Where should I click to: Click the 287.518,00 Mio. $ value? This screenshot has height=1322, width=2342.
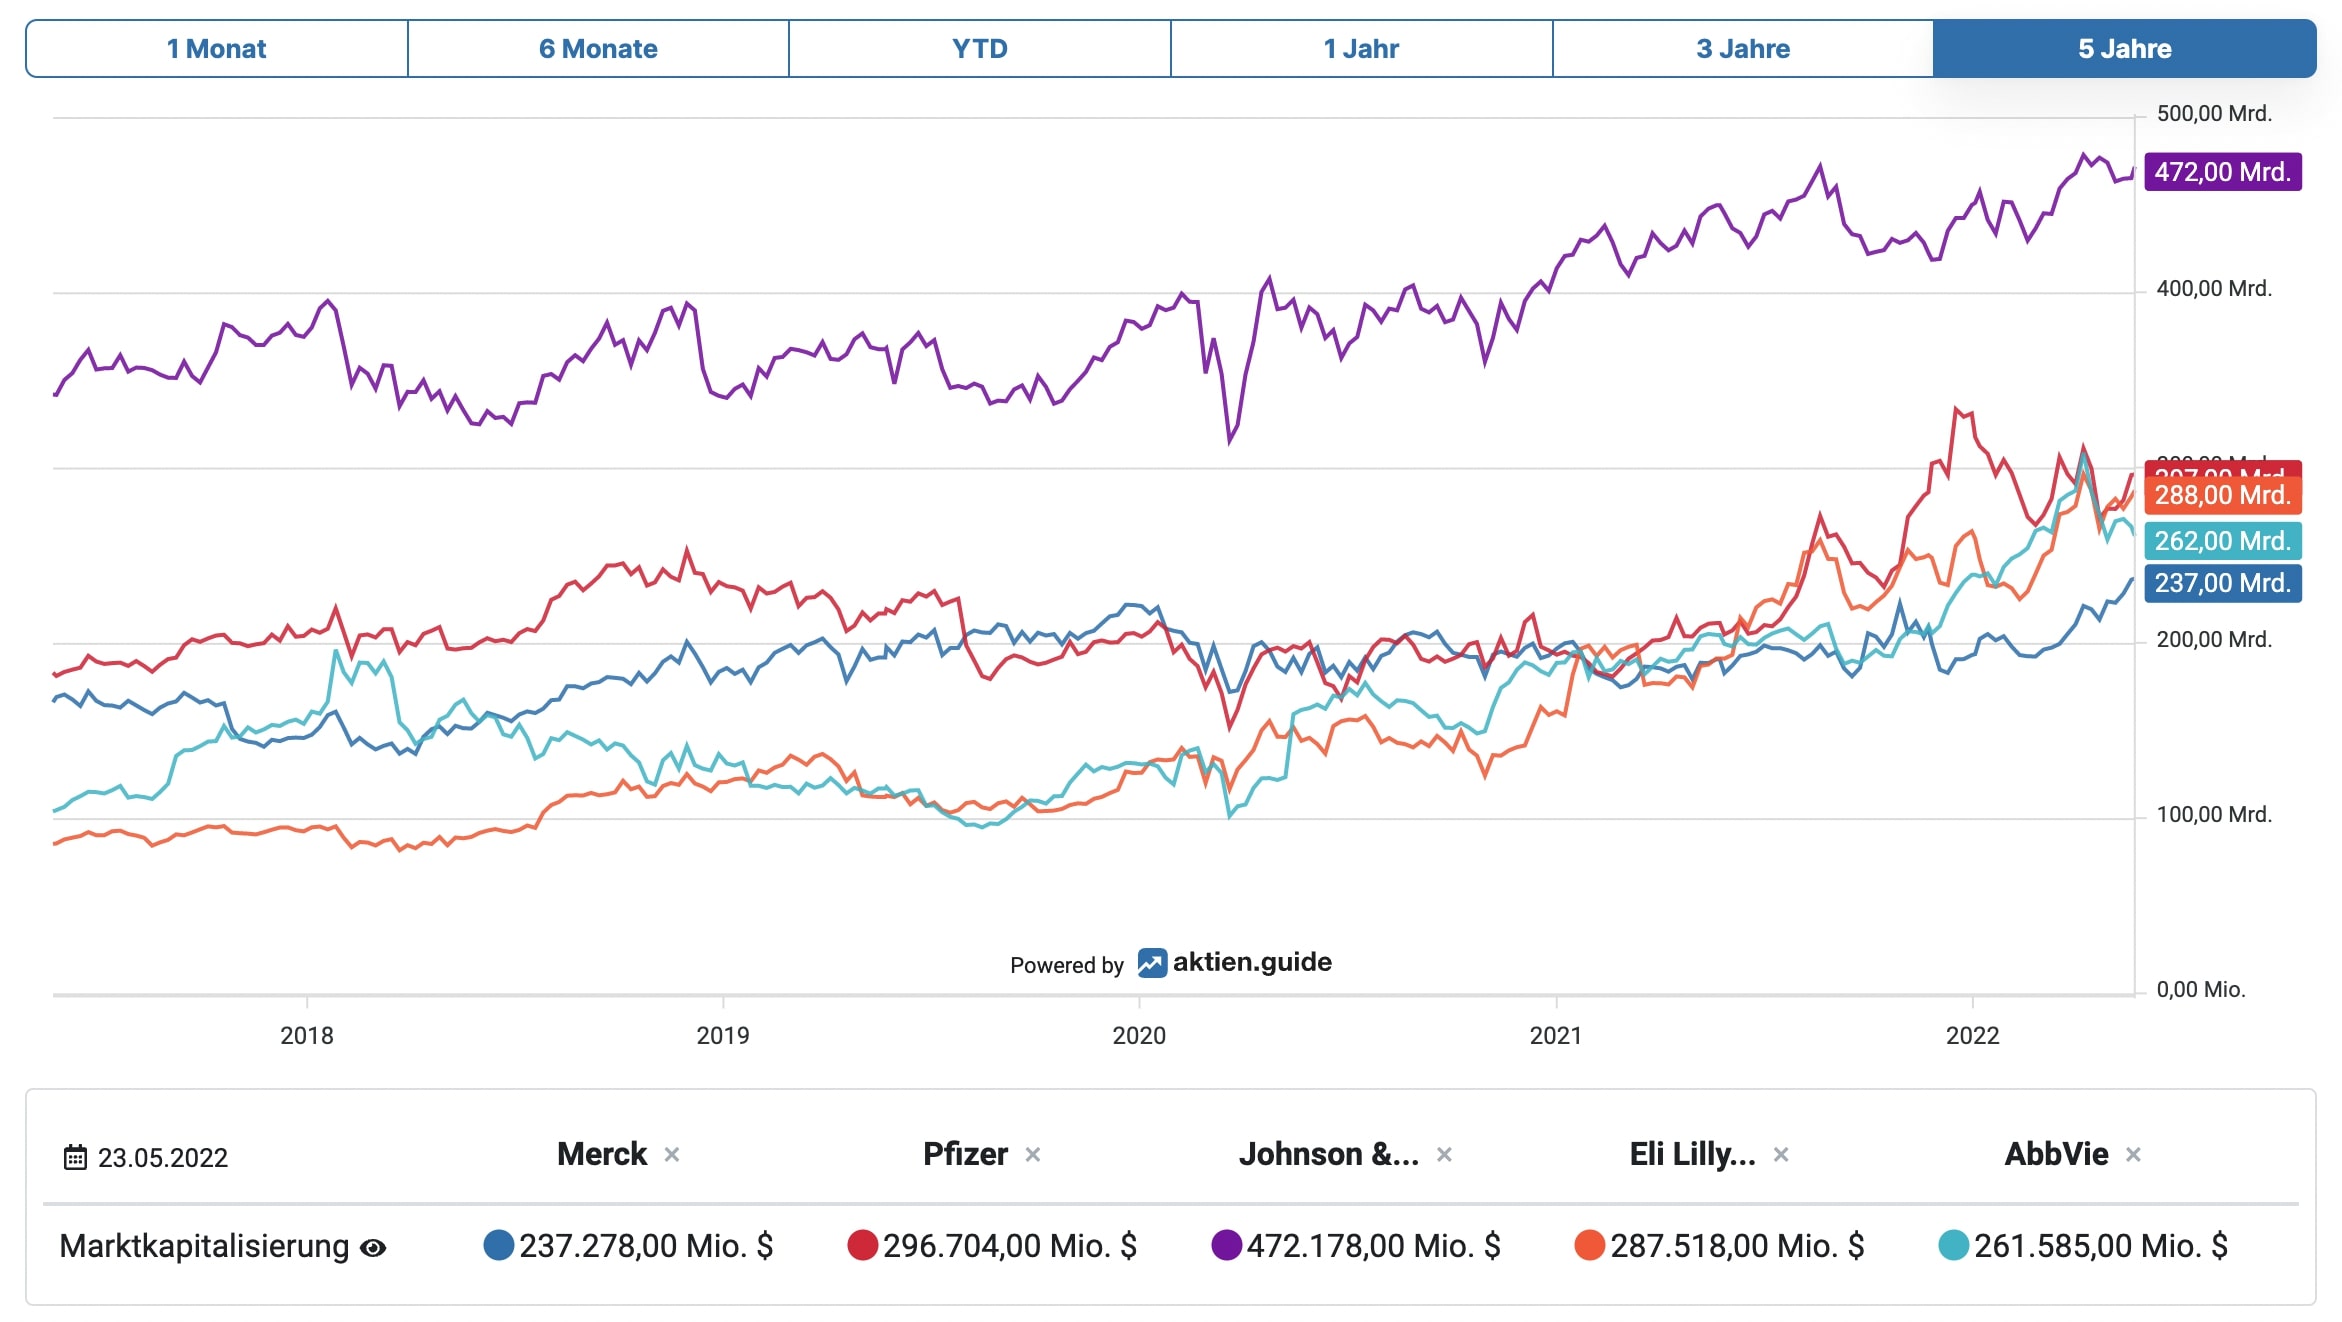1737,1246
